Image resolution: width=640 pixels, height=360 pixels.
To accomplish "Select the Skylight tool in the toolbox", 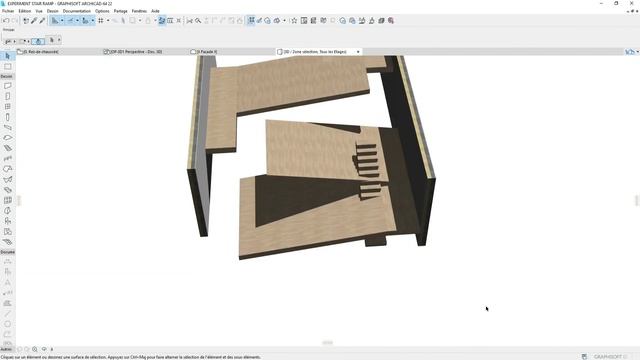I will tap(7, 190).
